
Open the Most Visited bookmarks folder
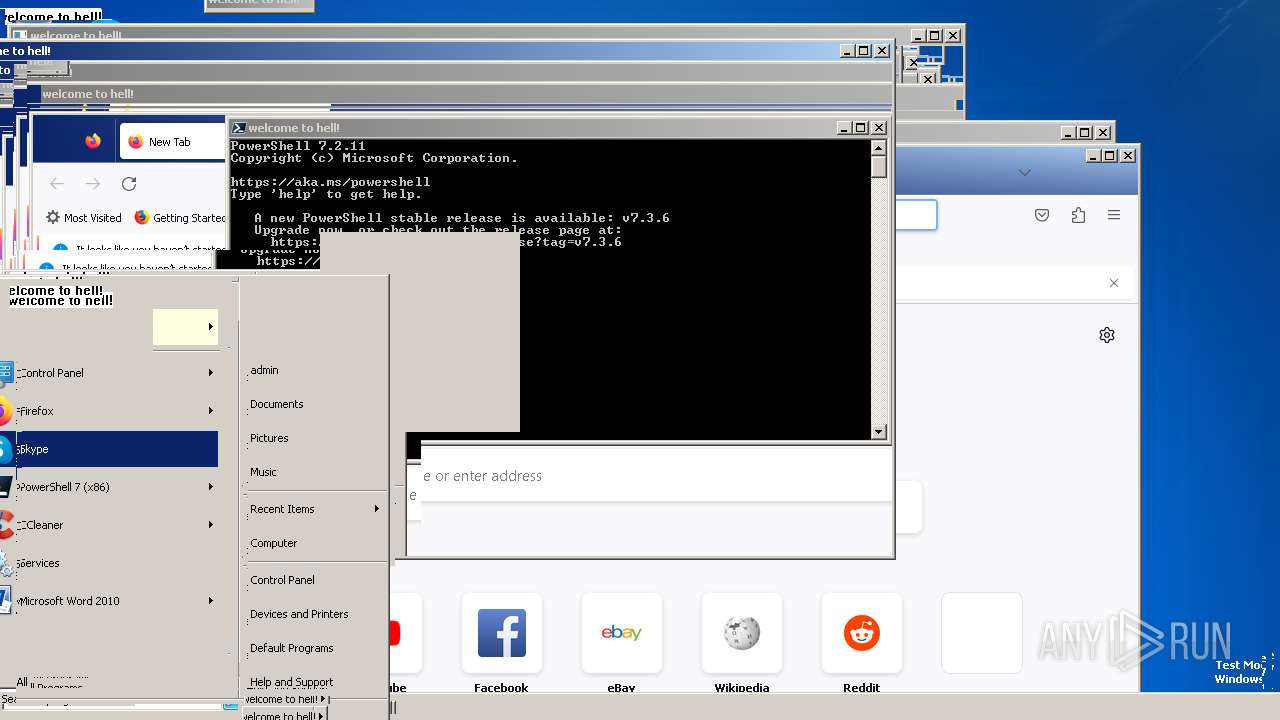click(84, 218)
